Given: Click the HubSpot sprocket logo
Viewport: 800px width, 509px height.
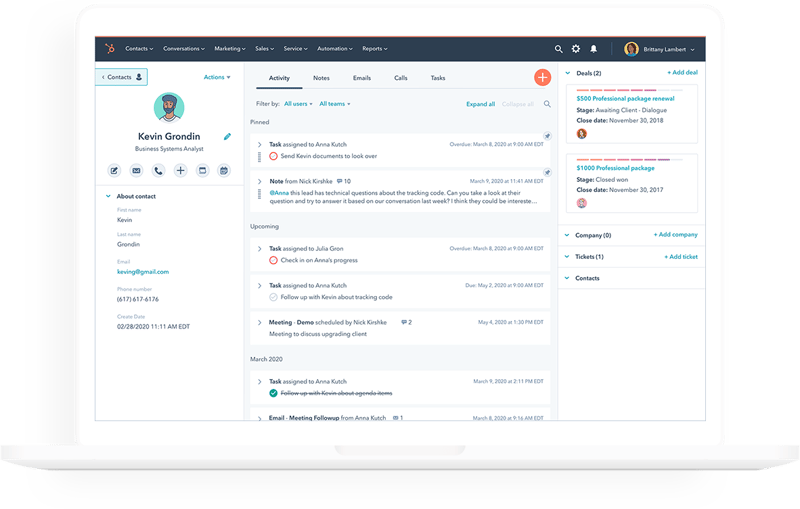Looking at the screenshot, I should [108, 48].
